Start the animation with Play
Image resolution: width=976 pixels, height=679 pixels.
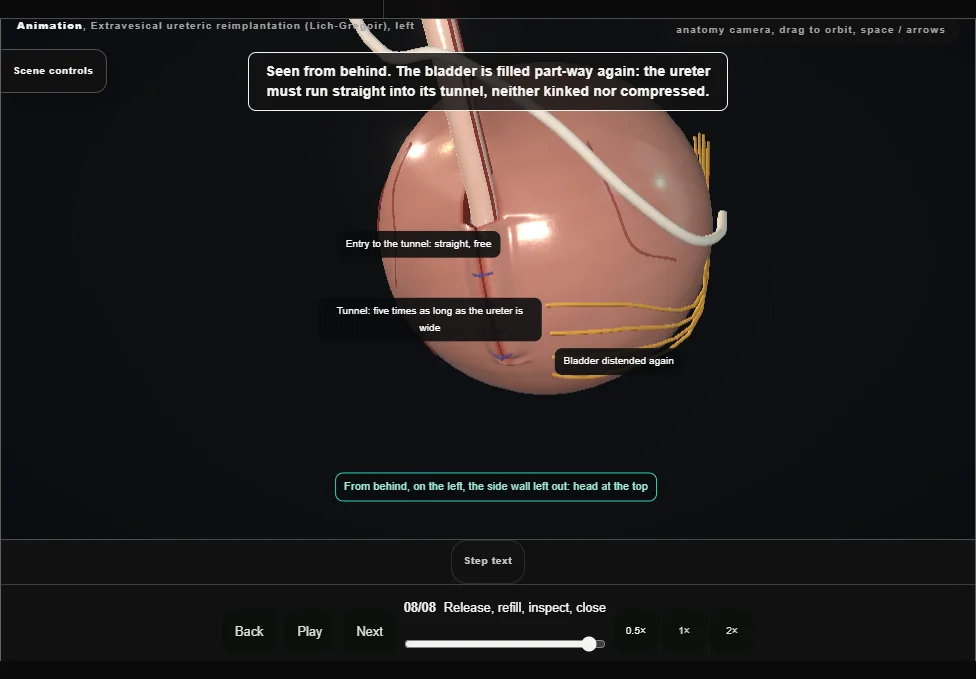pyautogui.click(x=309, y=631)
